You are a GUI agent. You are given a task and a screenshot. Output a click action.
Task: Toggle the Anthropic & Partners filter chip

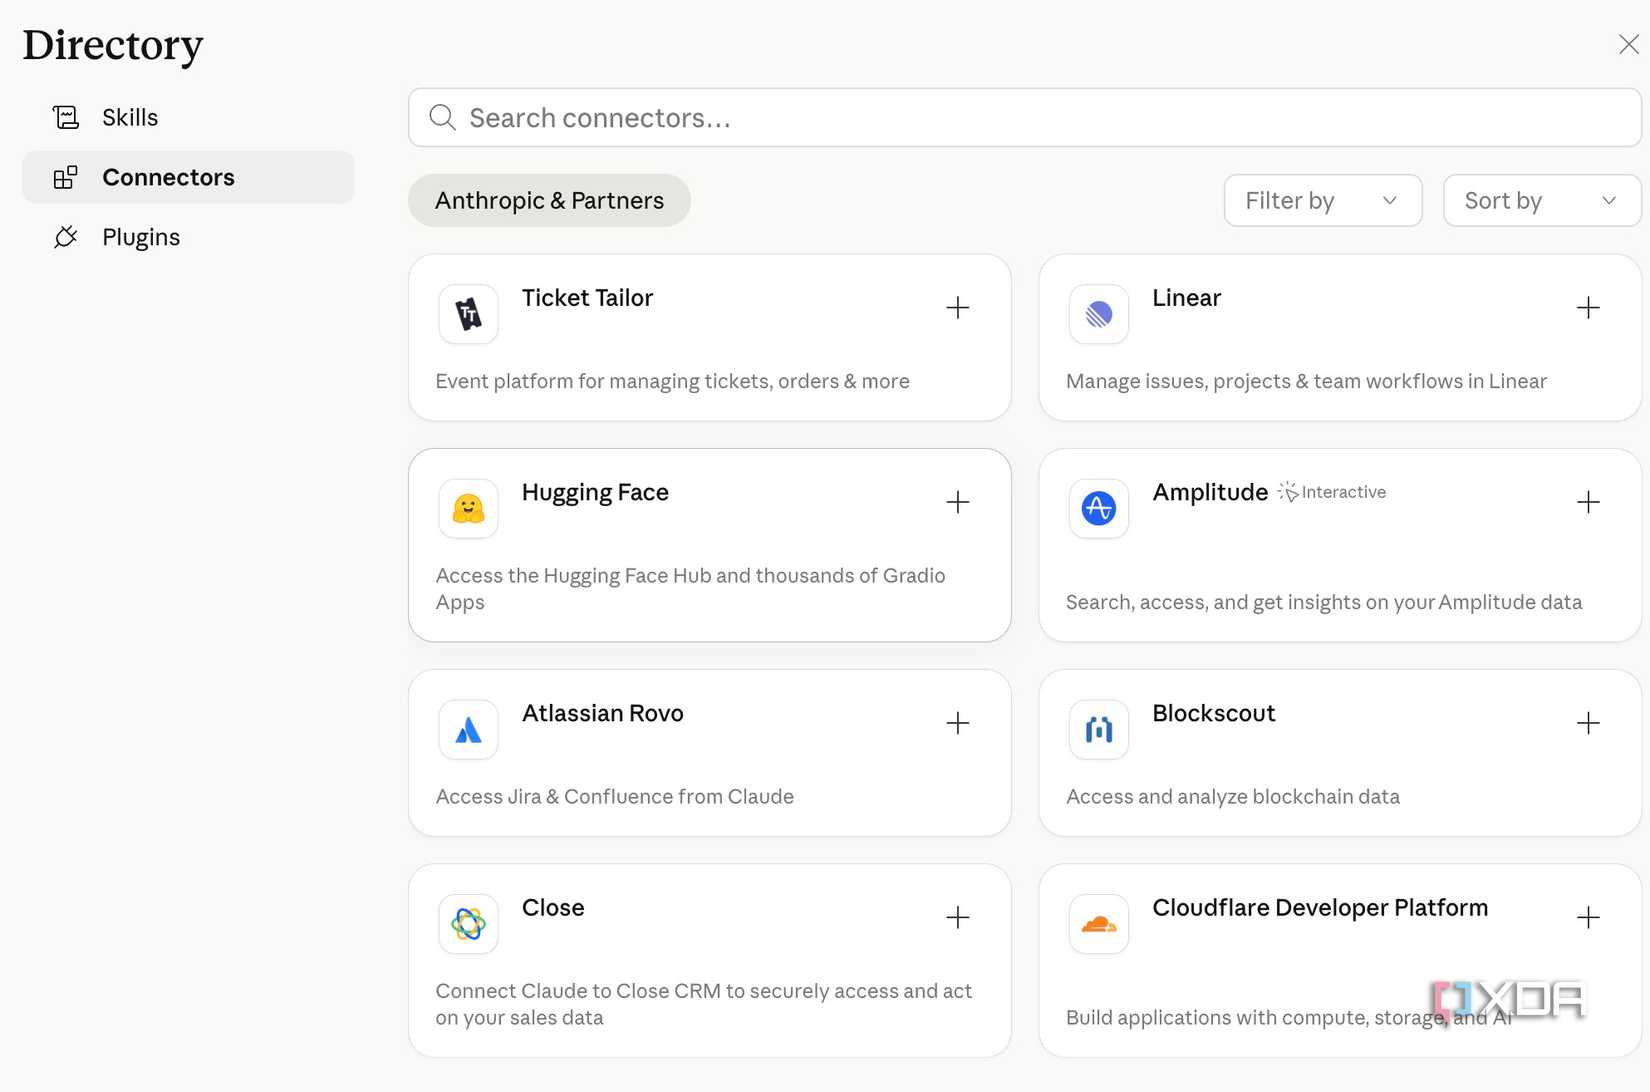(x=549, y=201)
